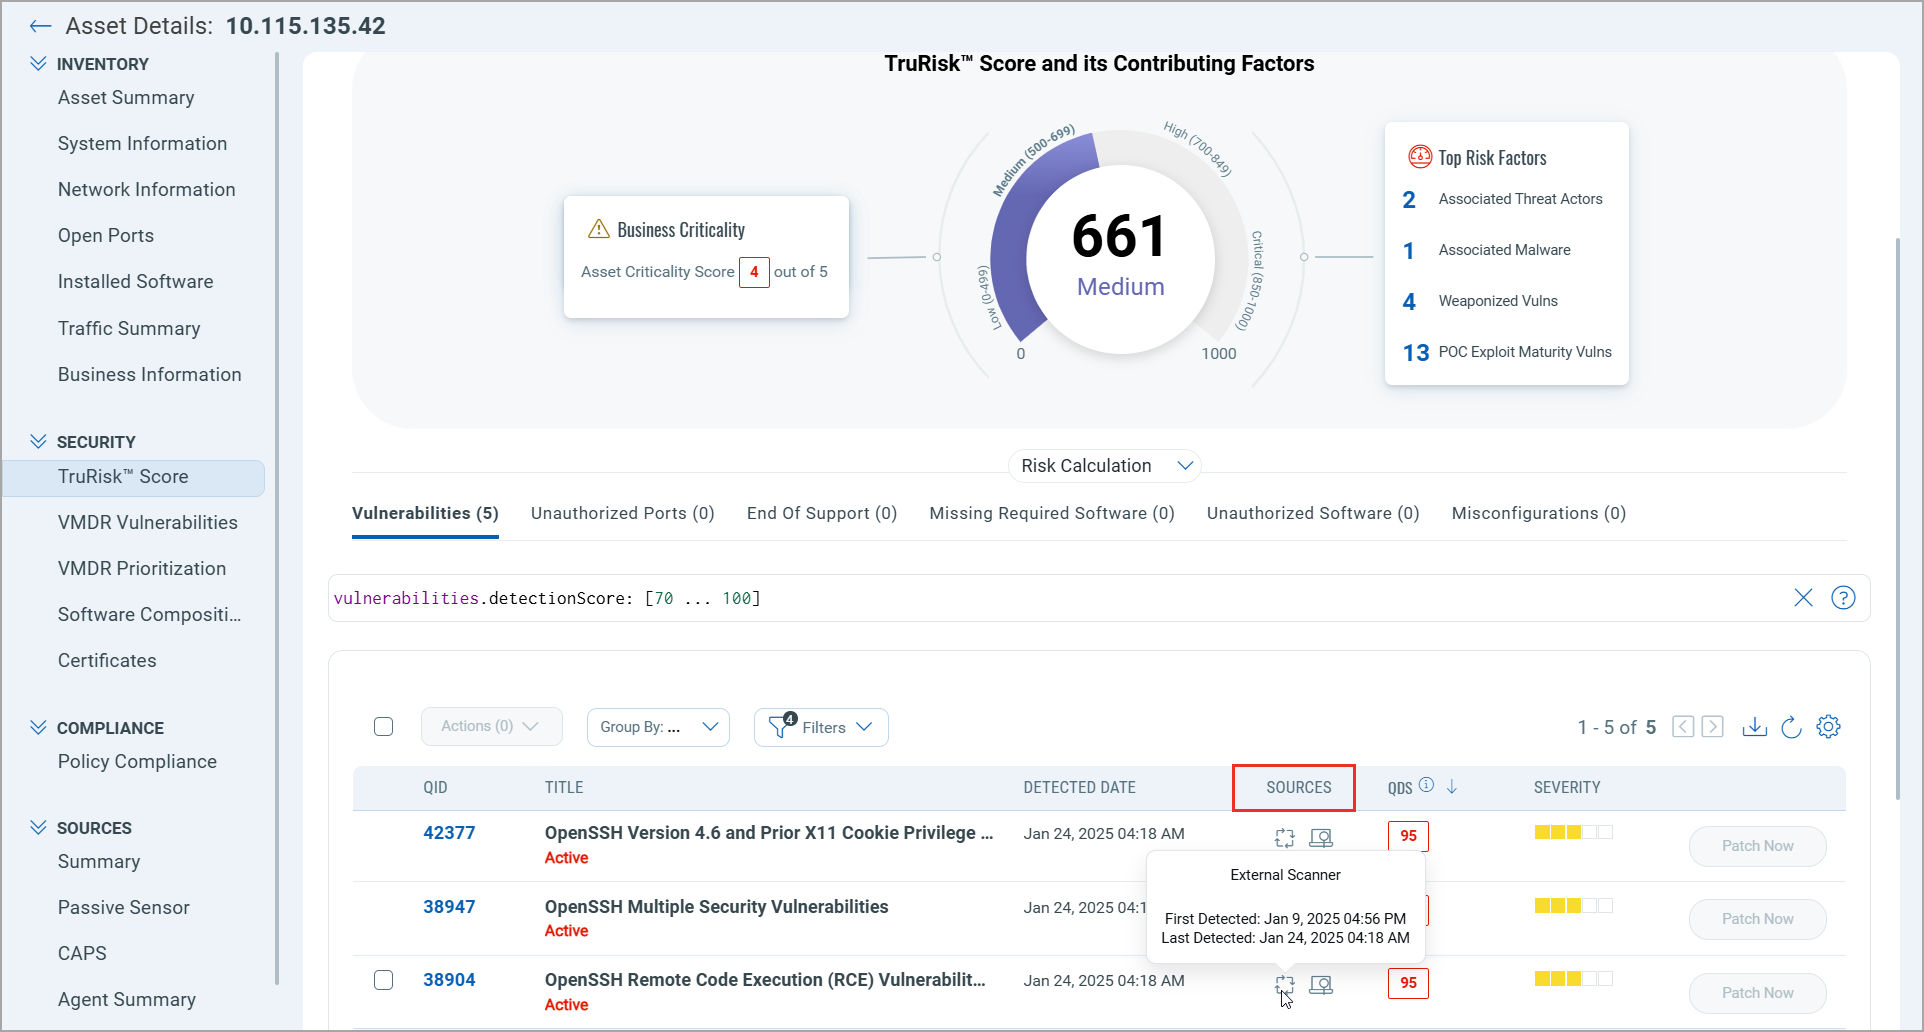
Task: Go to previous page arrow
Action: click(x=1683, y=727)
